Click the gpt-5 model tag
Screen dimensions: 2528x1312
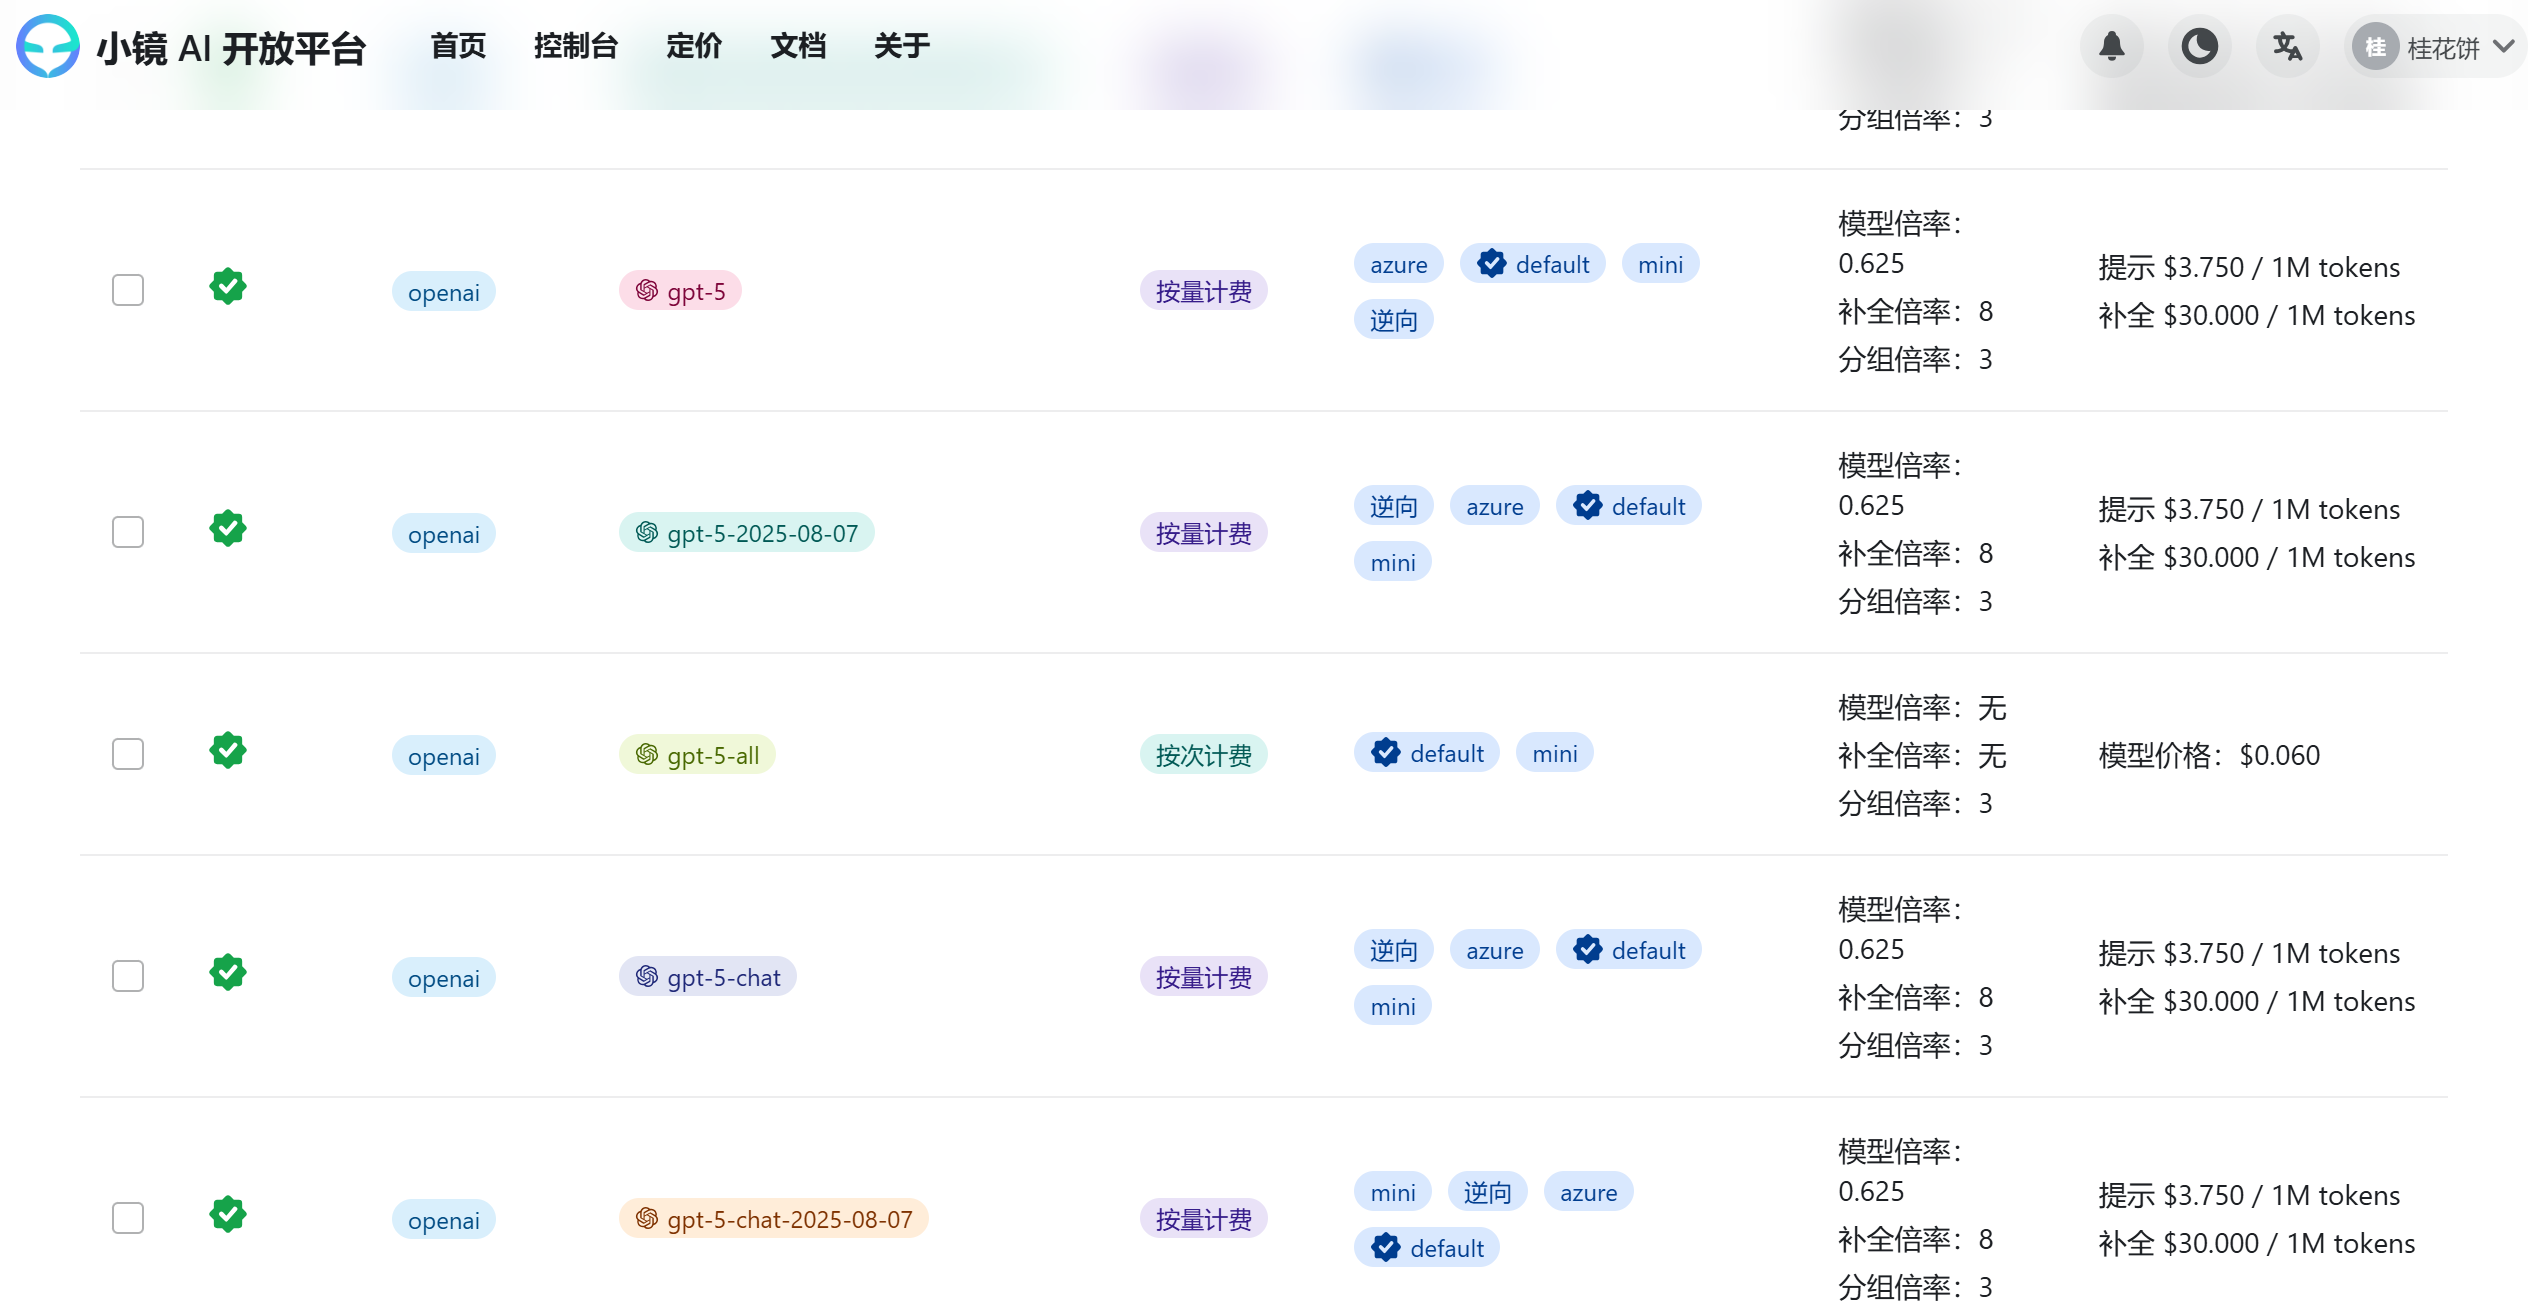[680, 291]
